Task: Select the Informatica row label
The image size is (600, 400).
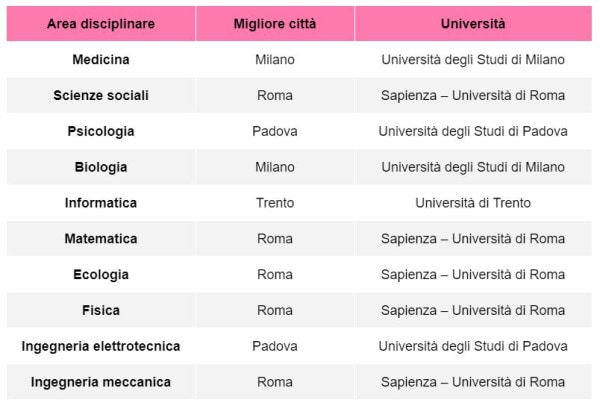Action: tap(101, 203)
